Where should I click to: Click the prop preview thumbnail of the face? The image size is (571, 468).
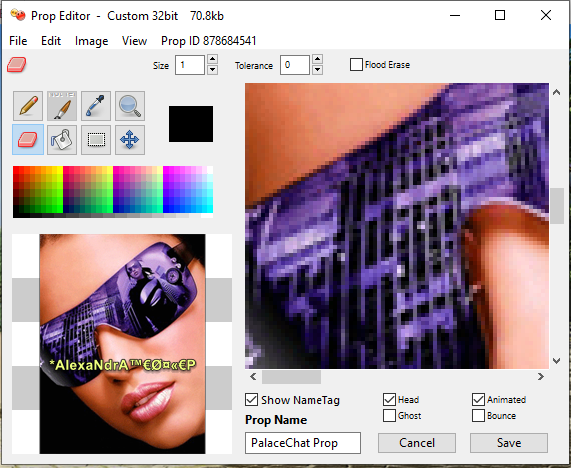(122, 344)
